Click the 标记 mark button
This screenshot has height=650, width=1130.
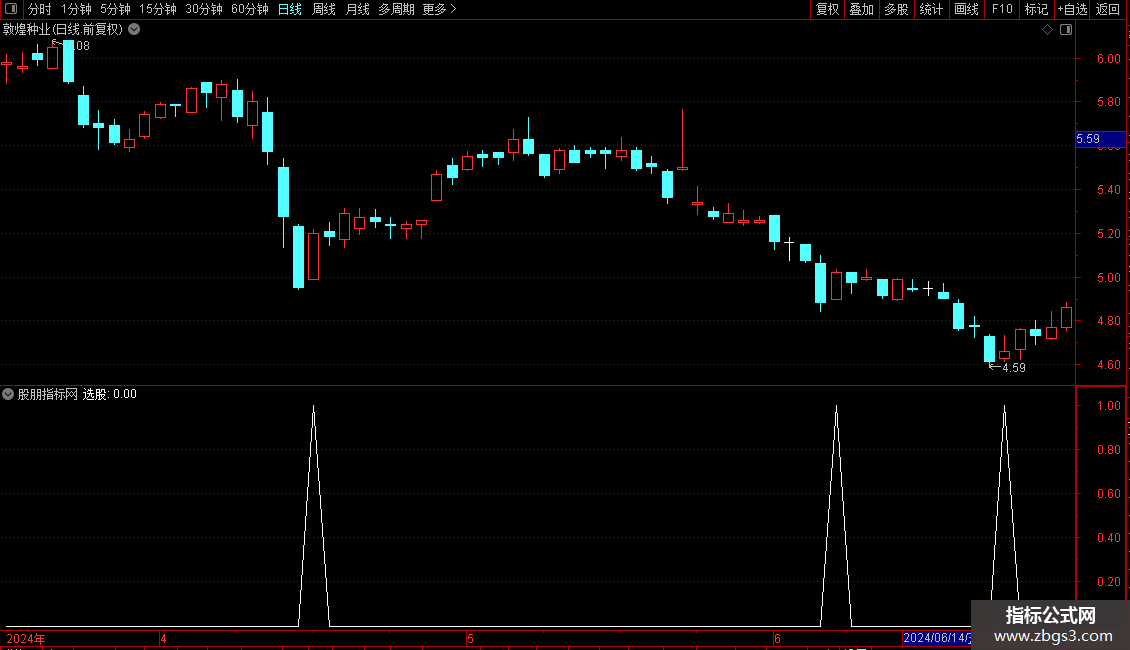pyautogui.click(x=1036, y=9)
